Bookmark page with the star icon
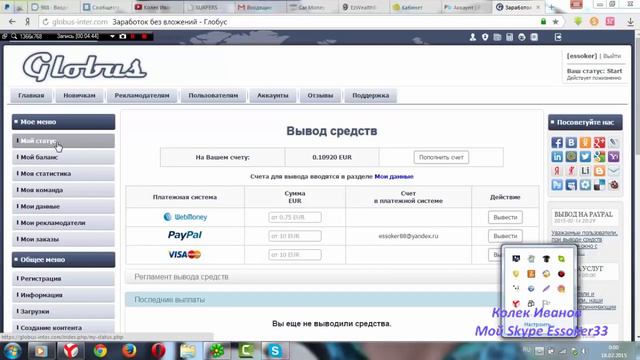This screenshot has width=640, height=360. (556, 22)
